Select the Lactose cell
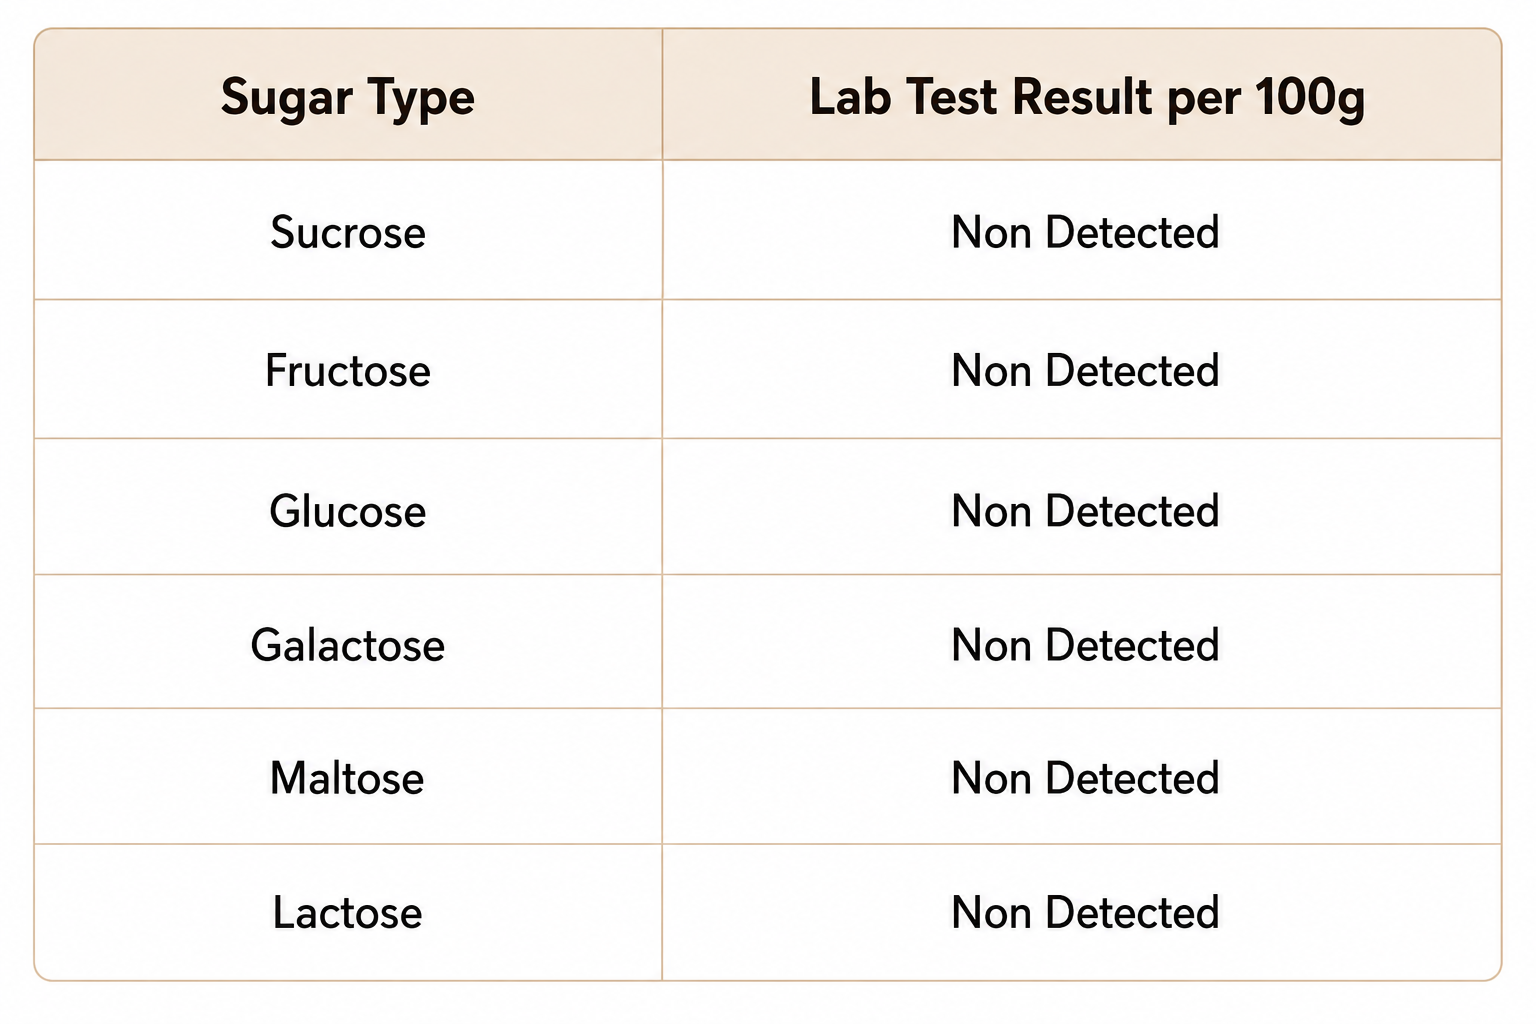Viewport: 1536px width, 1024px height. click(348, 913)
